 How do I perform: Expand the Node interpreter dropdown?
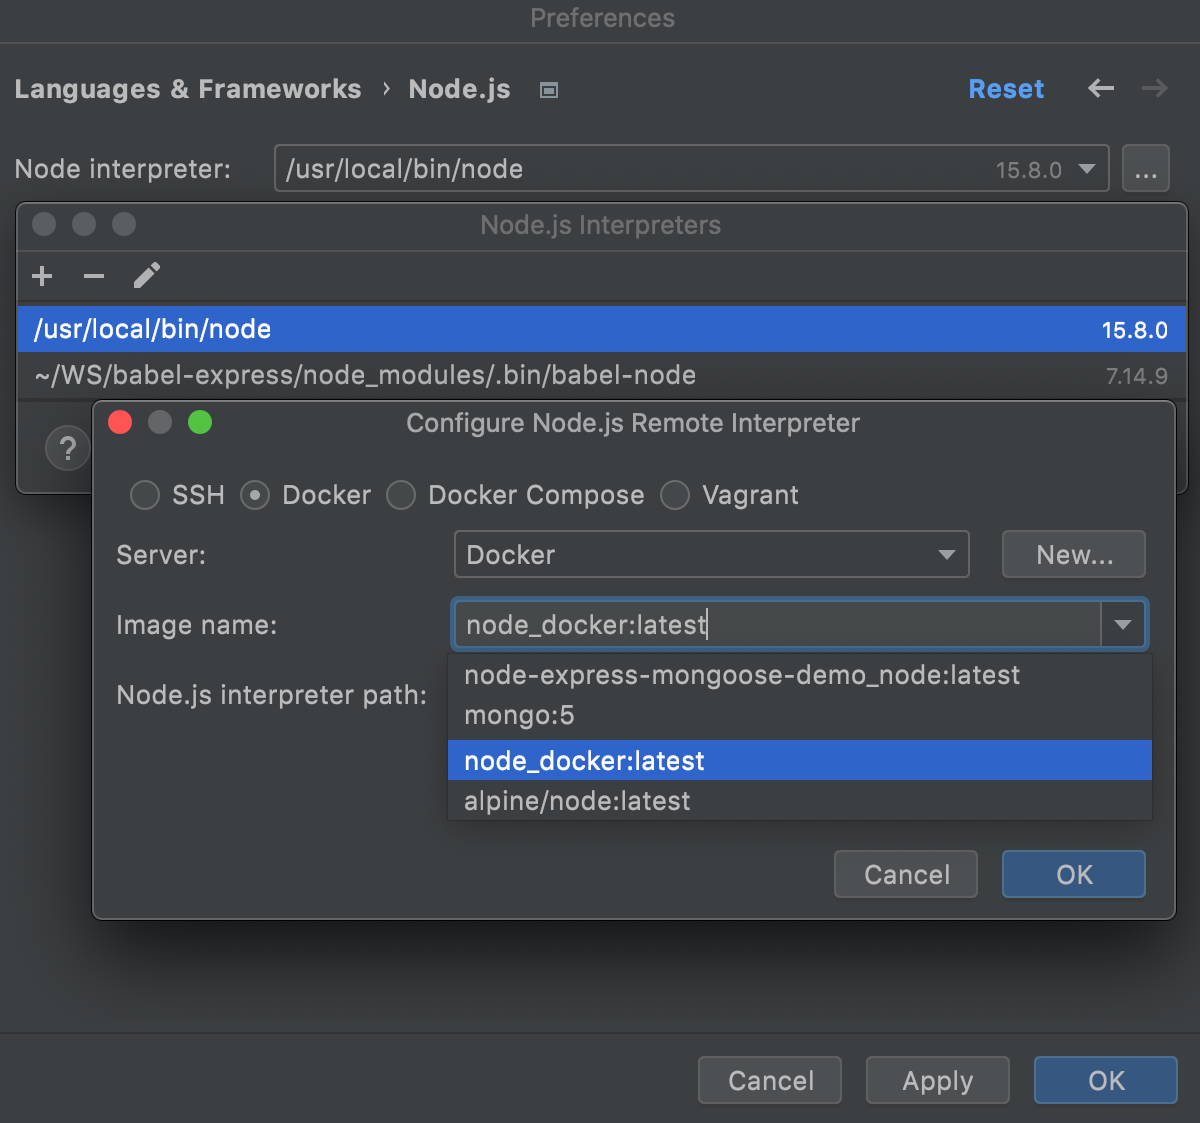click(1087, 169)
